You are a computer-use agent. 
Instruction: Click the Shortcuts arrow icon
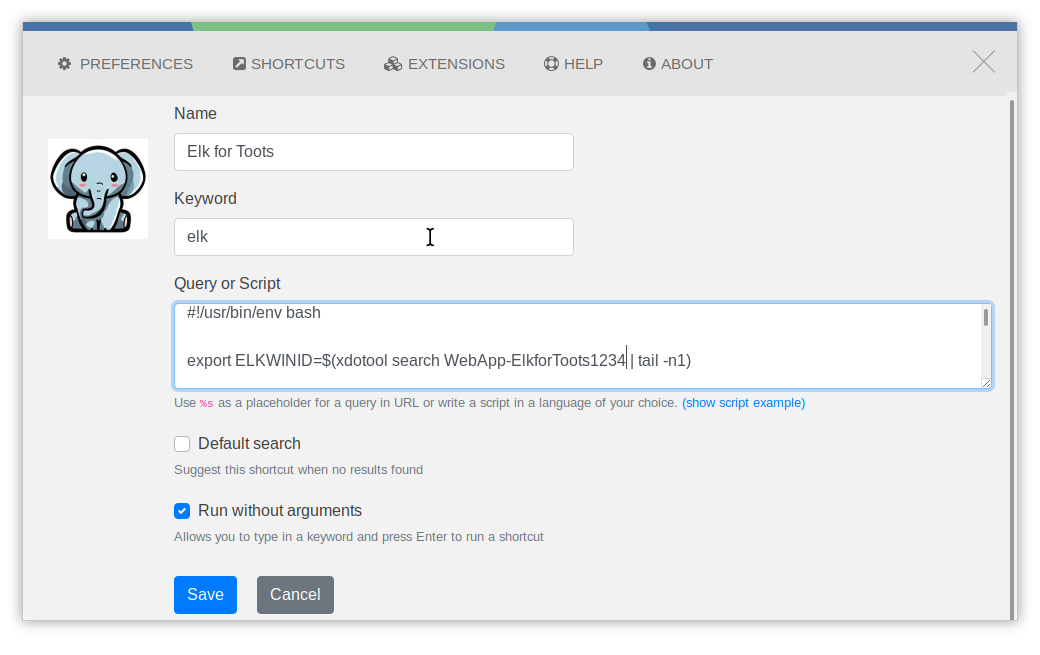point(239,64)
